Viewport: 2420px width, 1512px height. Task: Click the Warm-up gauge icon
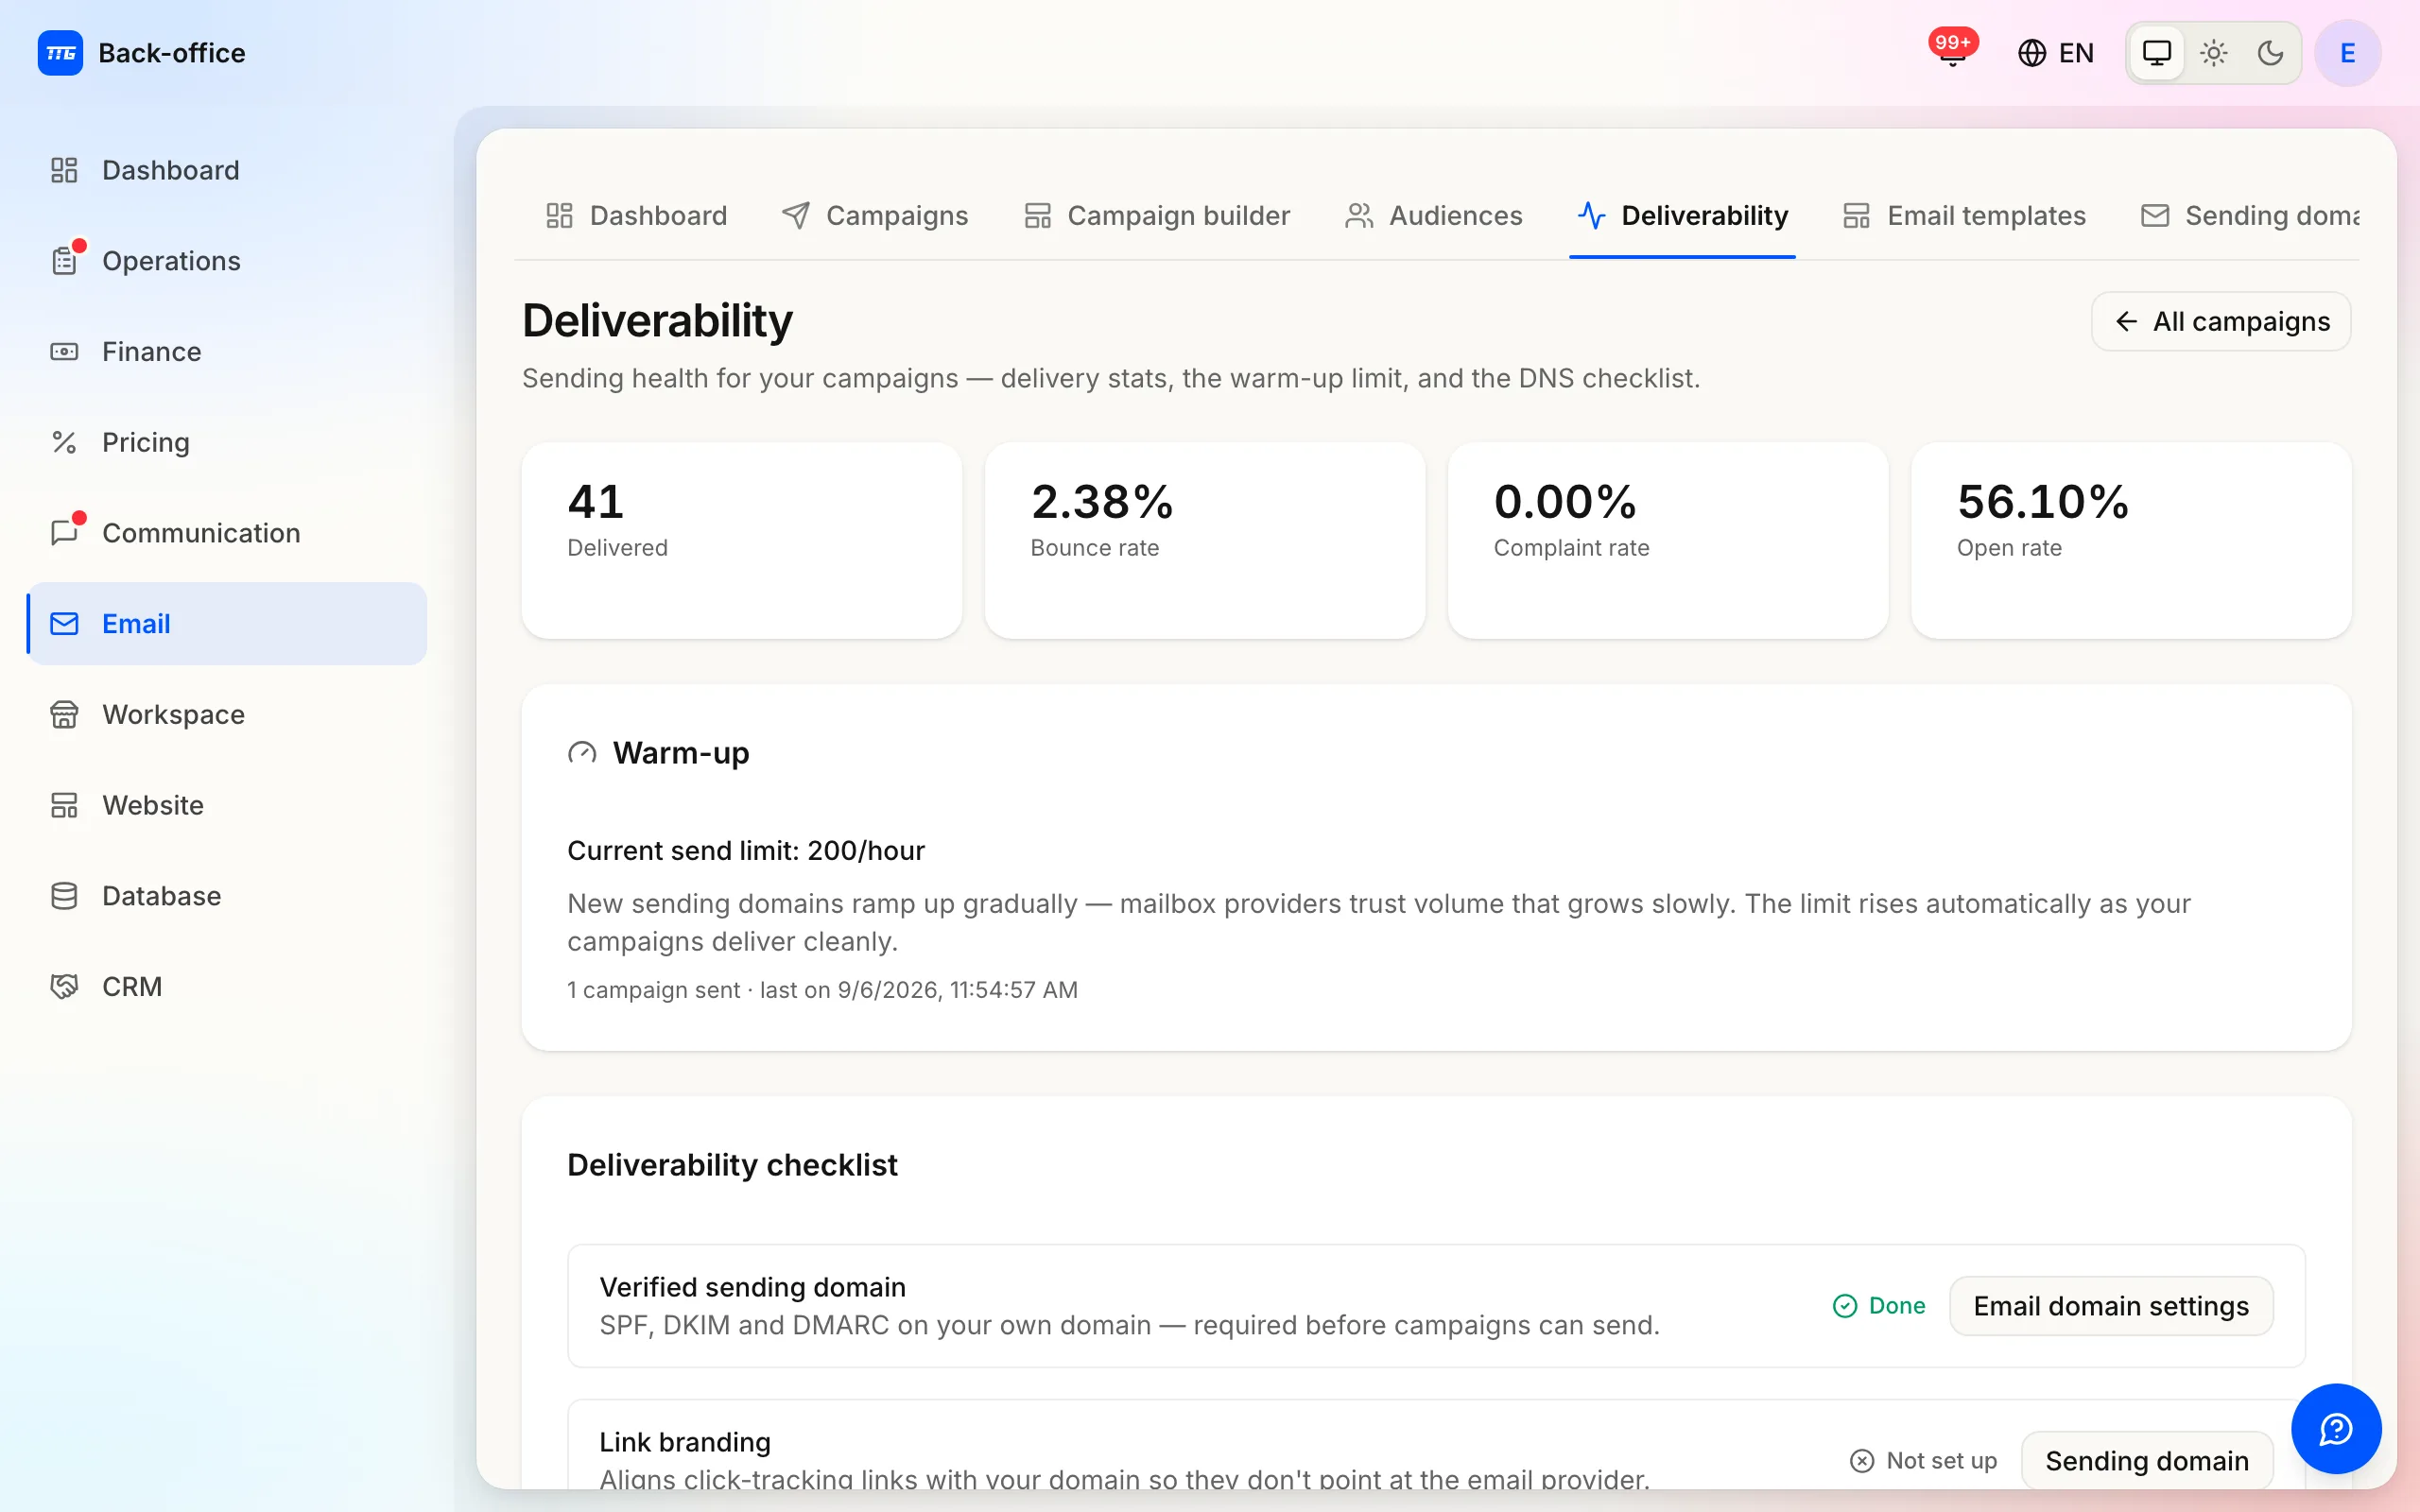pos(582,753)
